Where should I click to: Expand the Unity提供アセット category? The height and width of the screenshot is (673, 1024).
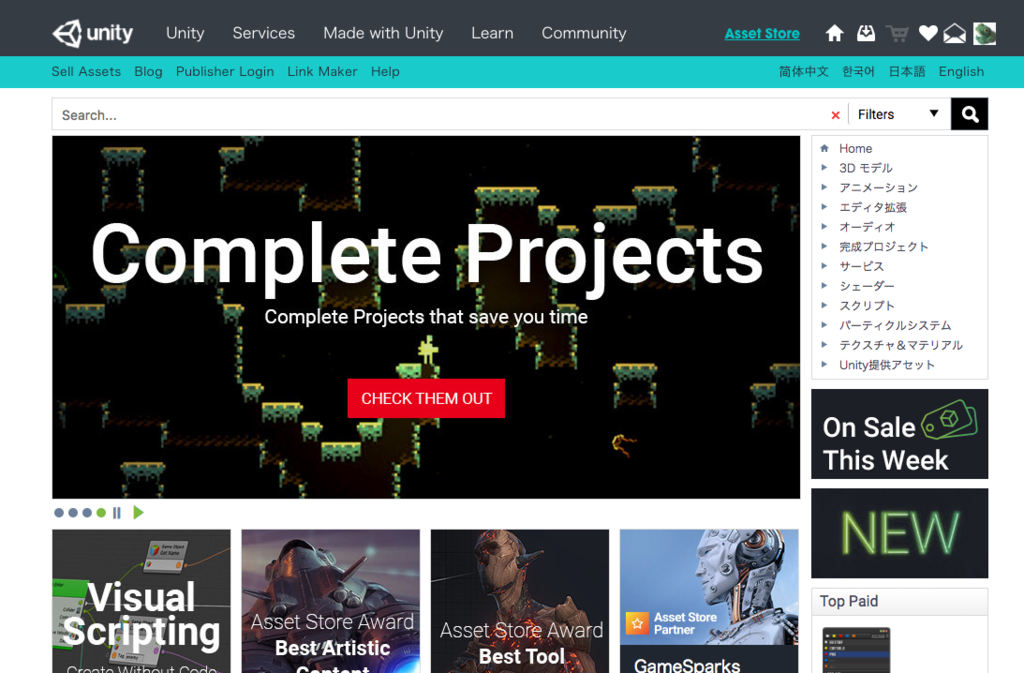coord(824,364)
